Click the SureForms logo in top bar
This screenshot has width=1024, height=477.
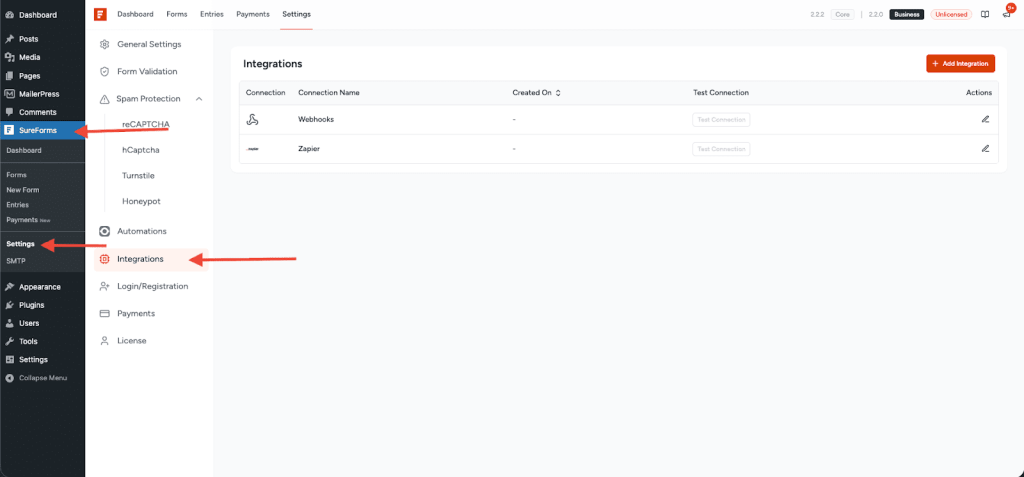pyautogui.click(x=100, y=14)
